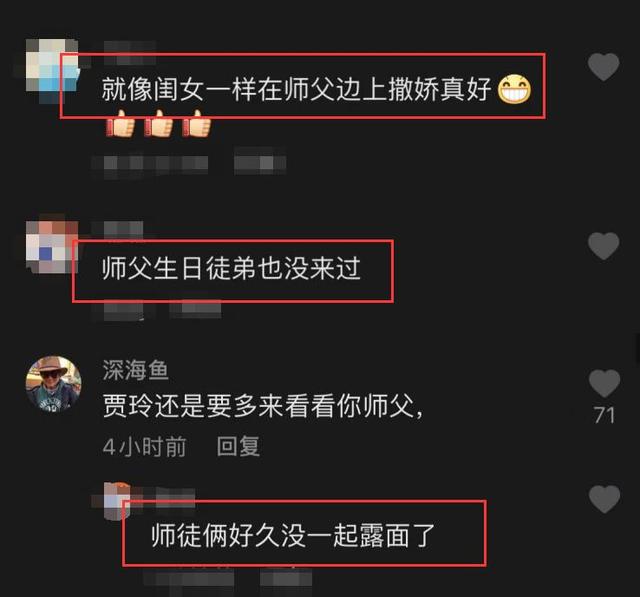This screenshot has width=640, height=597.
Task: Select reply text 师徒俩好久没一起露面了
Action: [x=292, y=535]
